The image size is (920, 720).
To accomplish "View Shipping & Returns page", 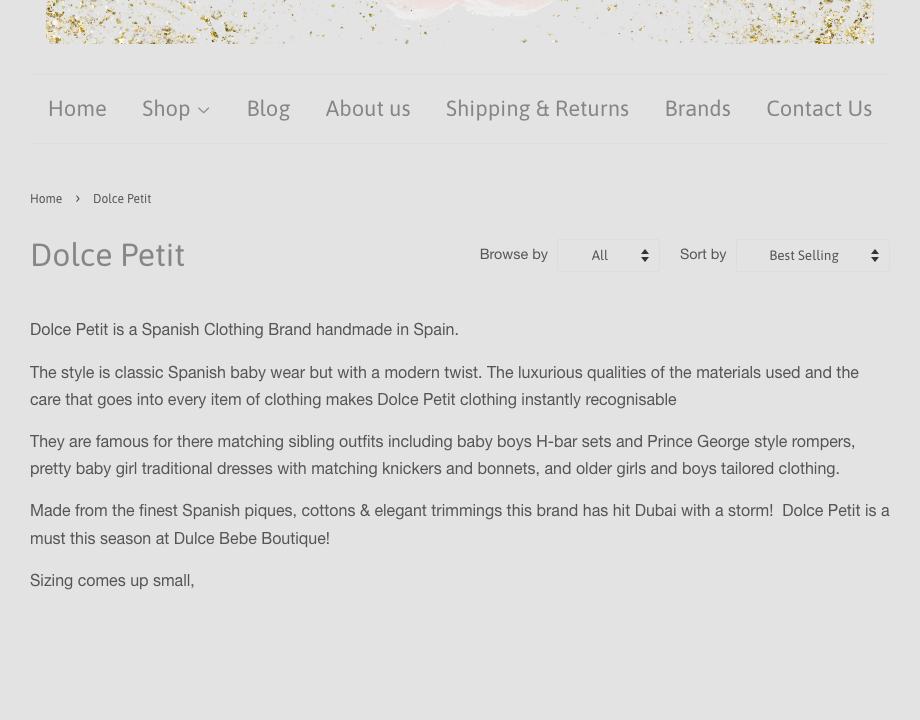I will click(537, 109).
